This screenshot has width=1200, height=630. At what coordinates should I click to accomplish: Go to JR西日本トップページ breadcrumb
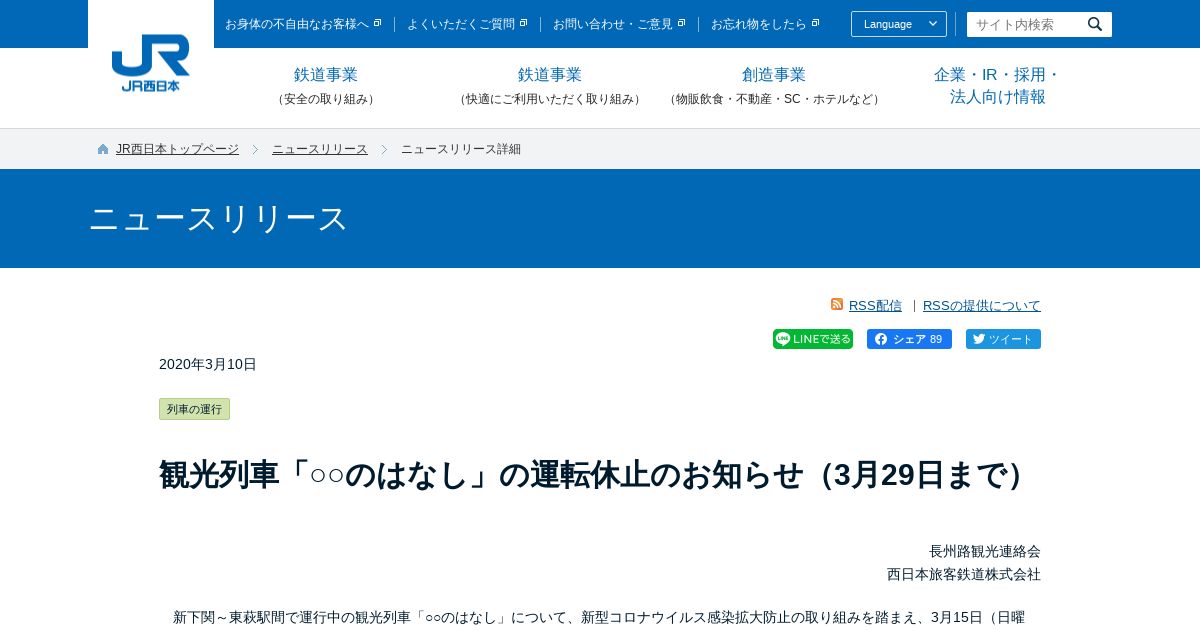tap(177, 149)
